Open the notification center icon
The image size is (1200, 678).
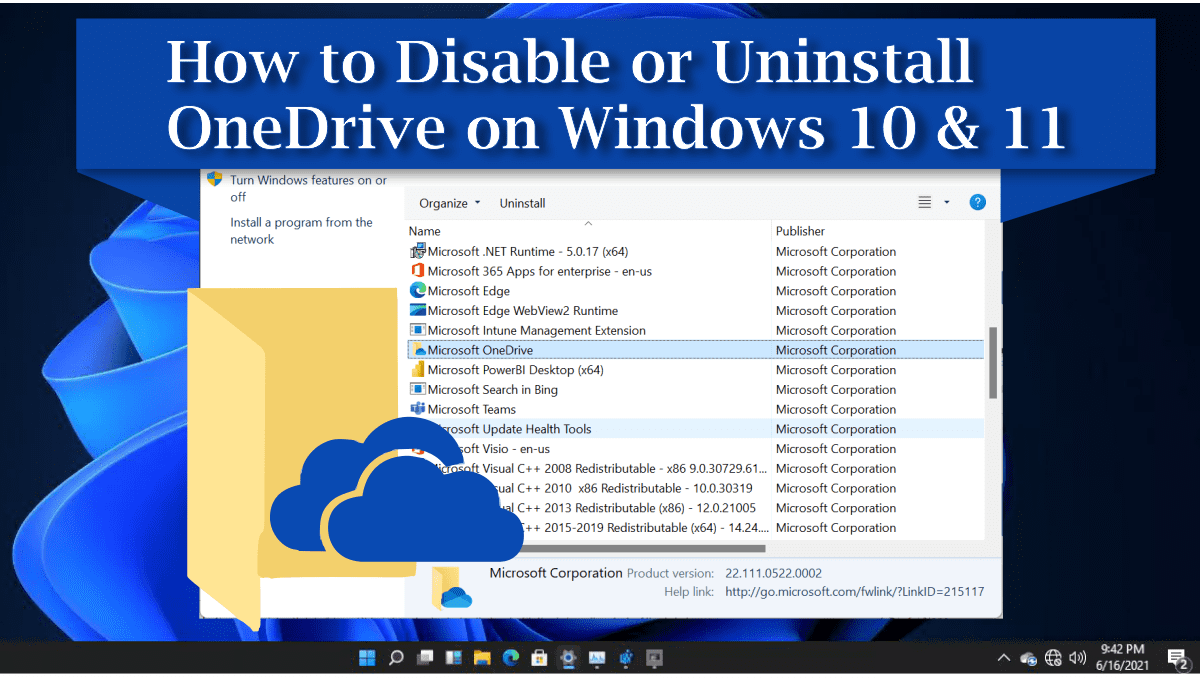(x=1176, y=658)
